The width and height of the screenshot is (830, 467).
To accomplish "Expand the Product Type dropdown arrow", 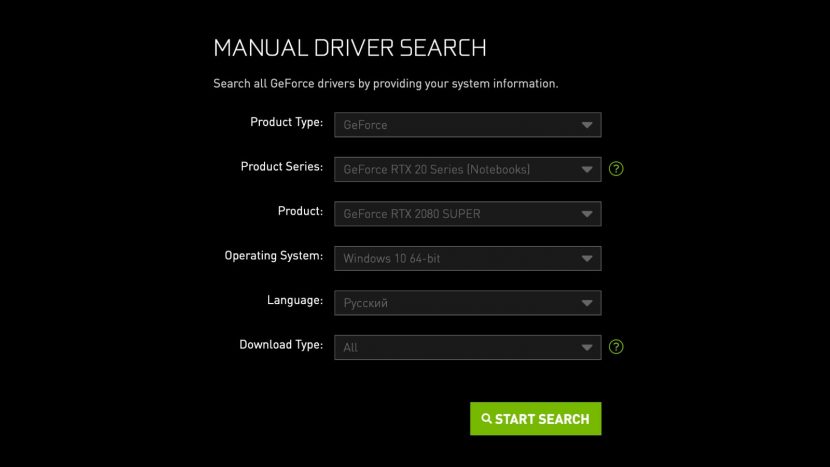I will click(586, 125).
